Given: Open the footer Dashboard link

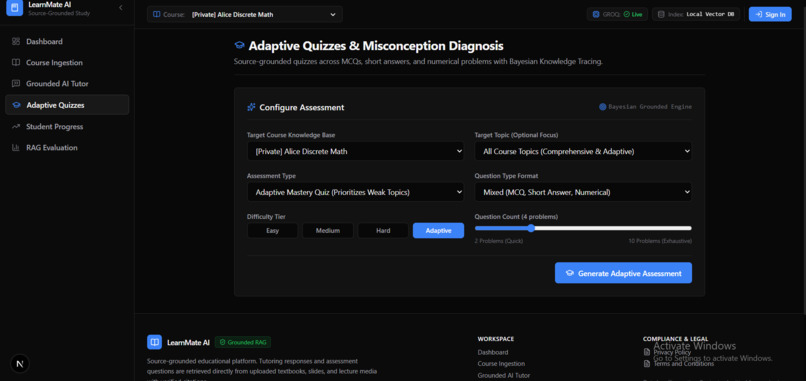Looking at the screenshot, I should [492, 352].
